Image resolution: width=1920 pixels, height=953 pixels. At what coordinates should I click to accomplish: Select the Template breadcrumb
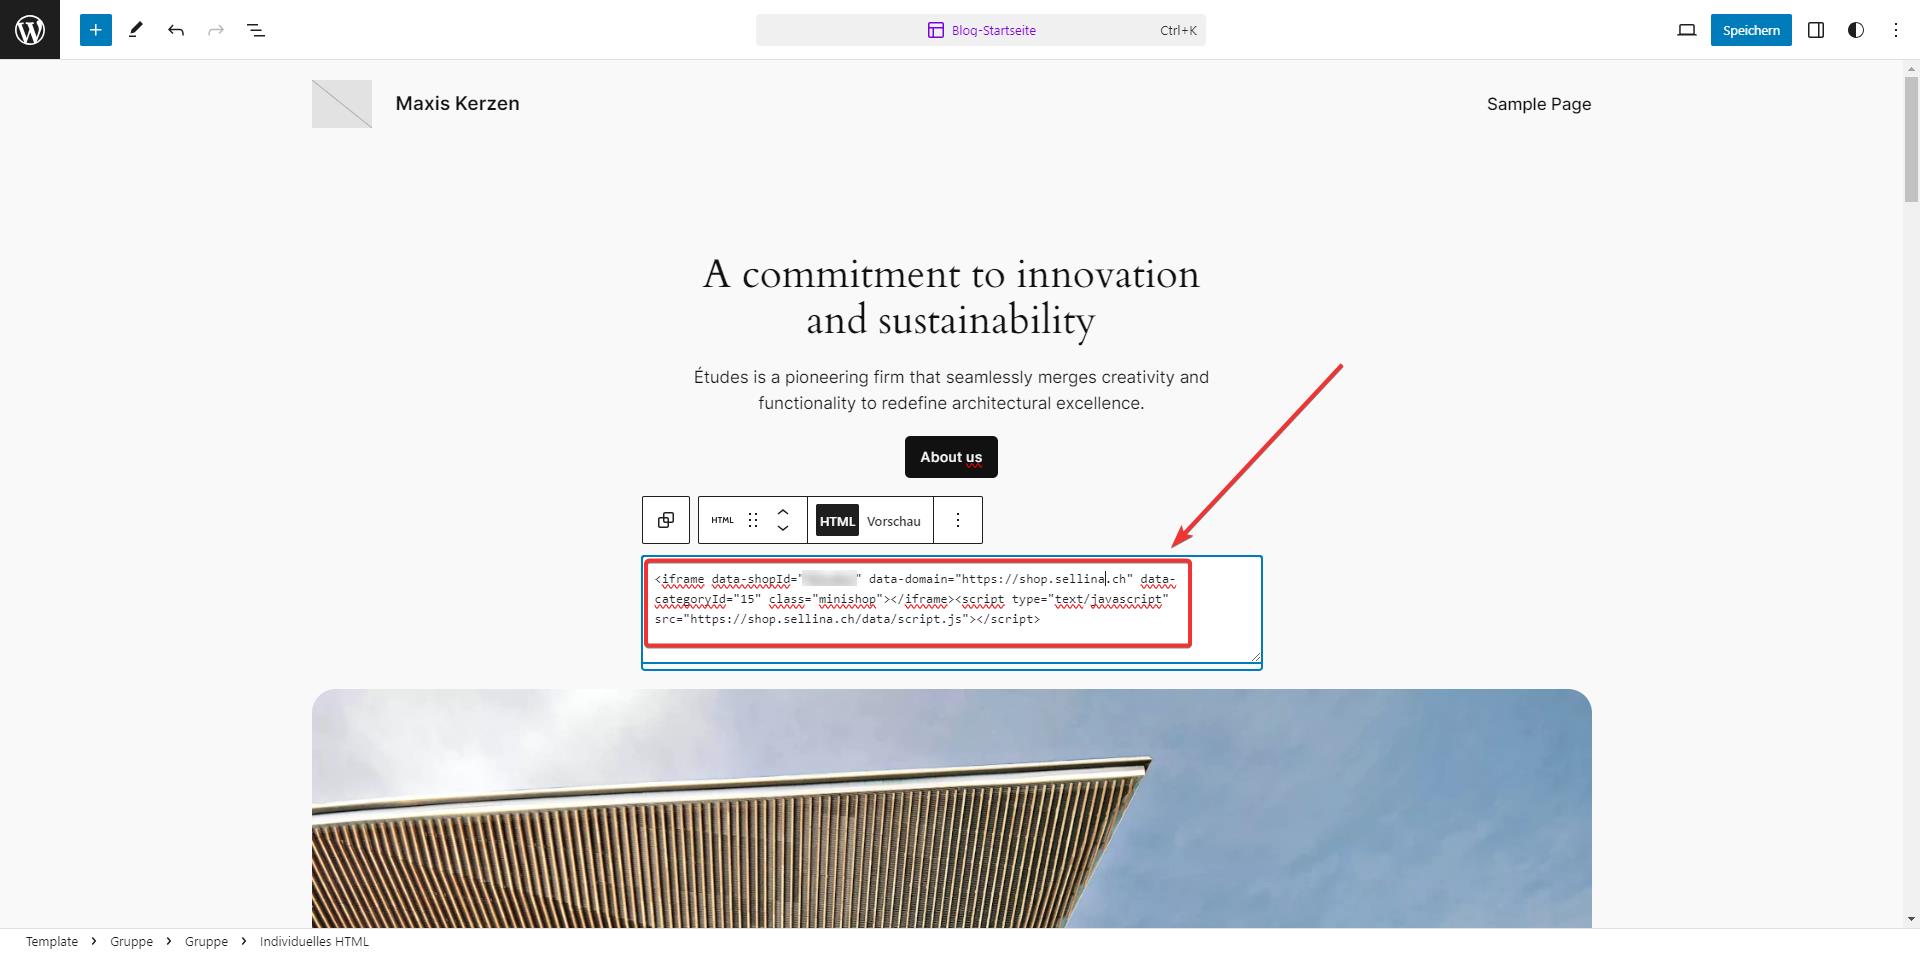[x=52, y=941]
